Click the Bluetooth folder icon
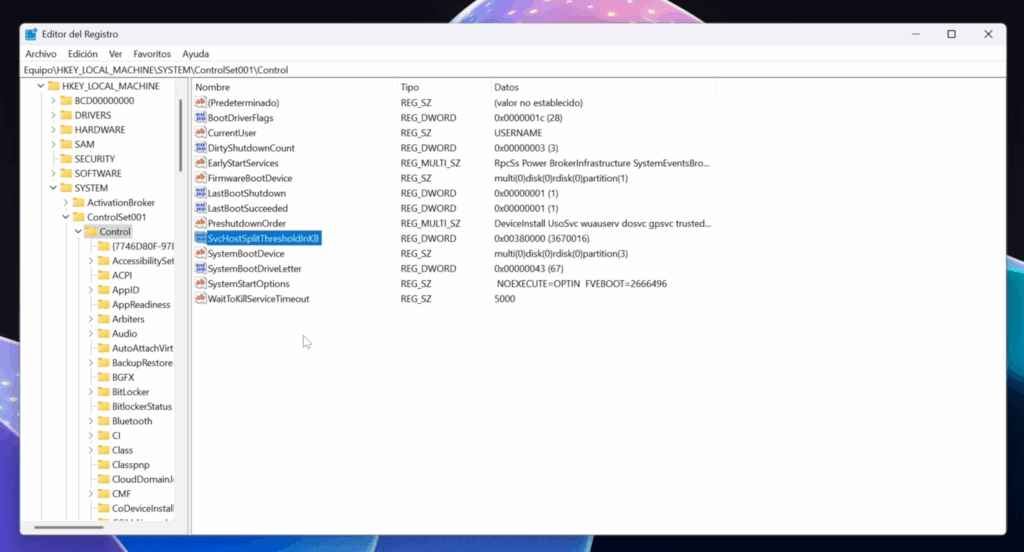Viewport: 1024px width, 552px height. pyautogui.click(x=103, y=421)
